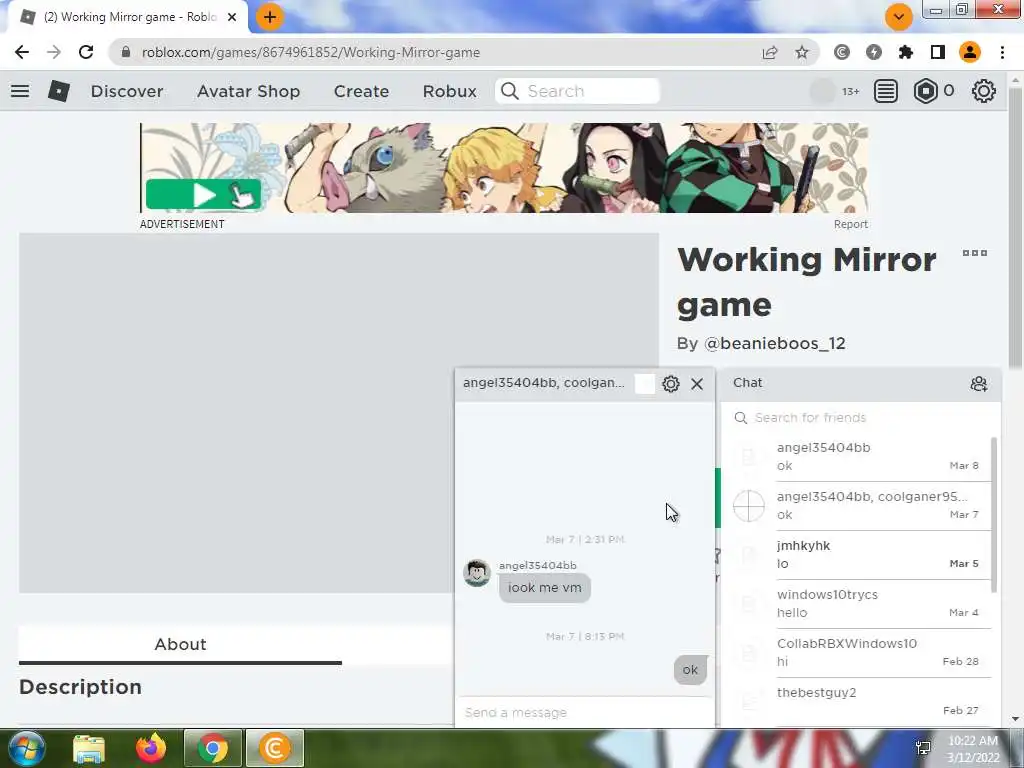This screenshot has height=768, width=1024.
Task: Click the orange C app in the taskbar
Action: pos(275,748)
